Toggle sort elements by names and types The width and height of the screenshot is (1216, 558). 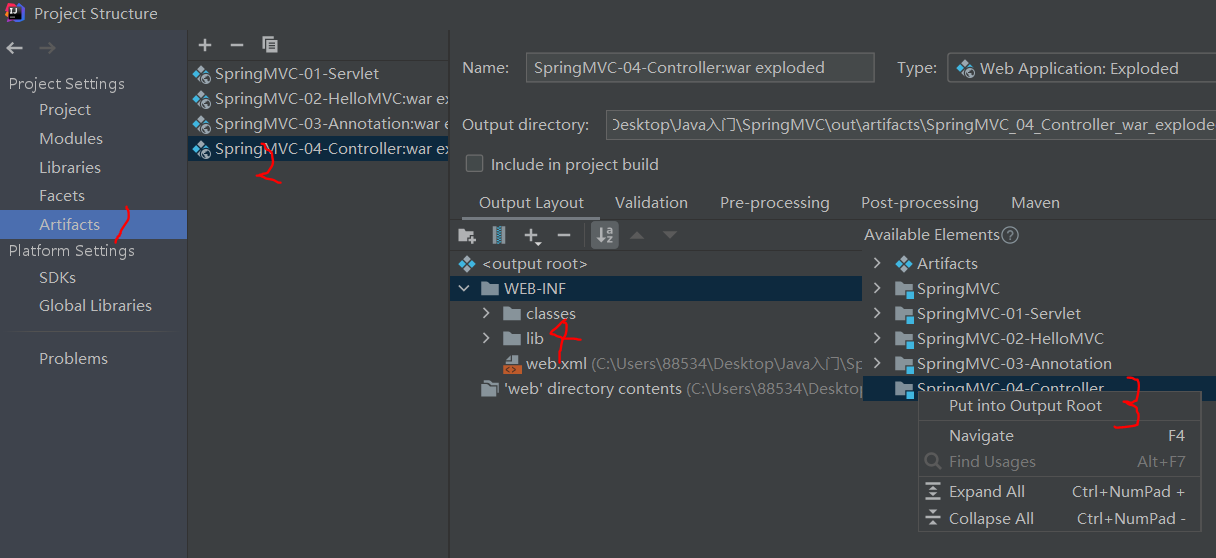[x=605, y=235]
